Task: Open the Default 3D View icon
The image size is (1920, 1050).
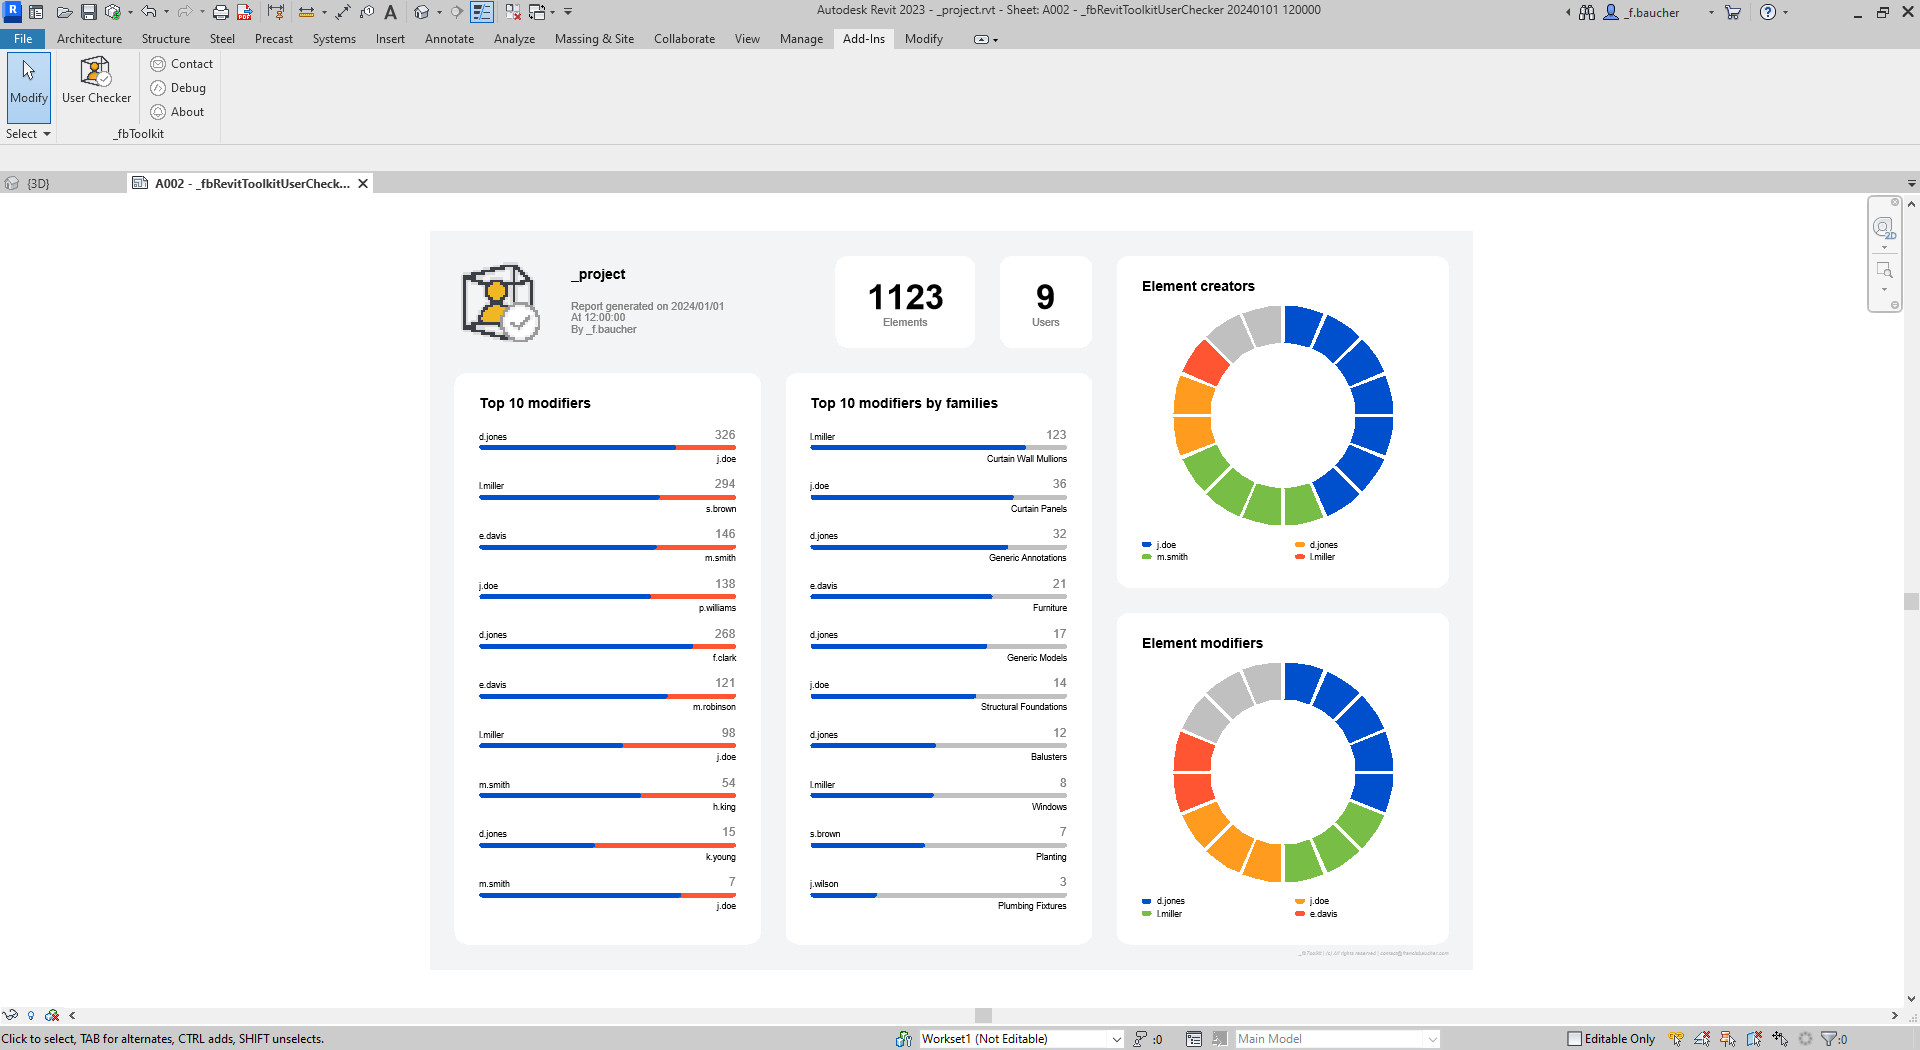Action: (422, 12)
